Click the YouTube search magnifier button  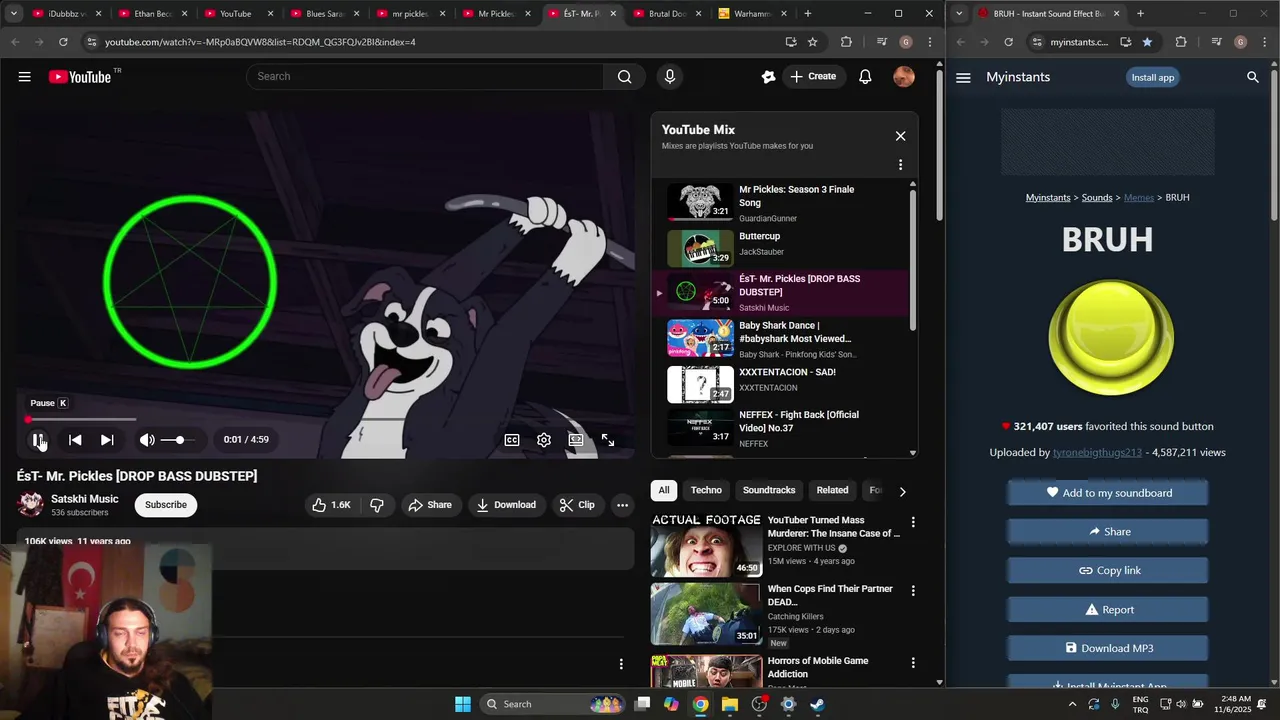click(625, 77)
